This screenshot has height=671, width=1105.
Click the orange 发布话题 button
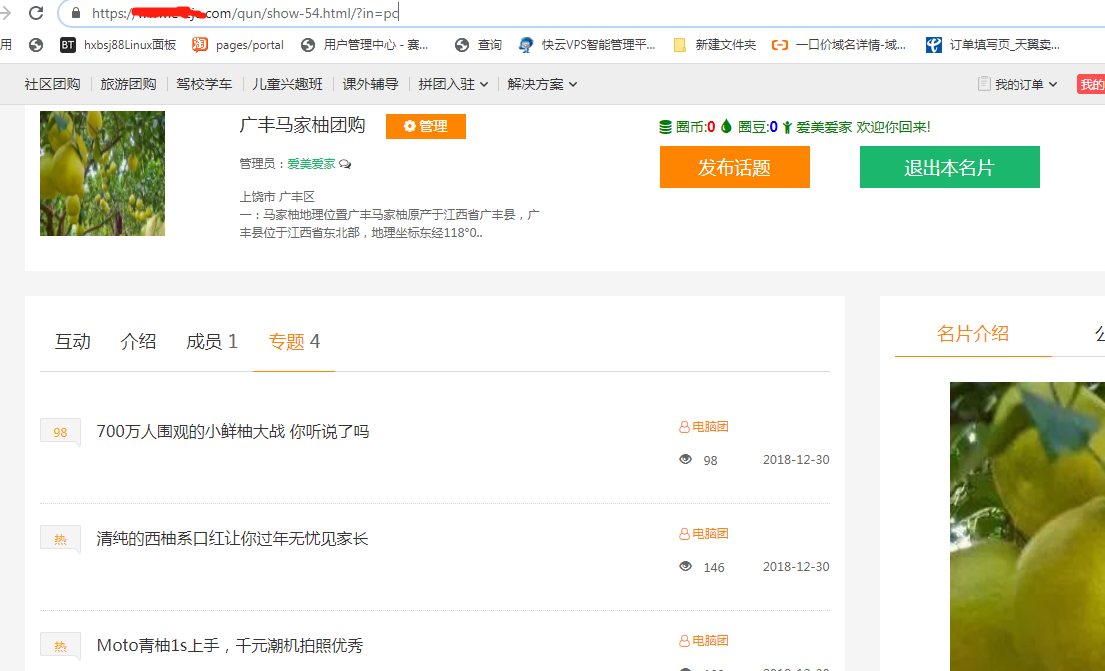734,167
